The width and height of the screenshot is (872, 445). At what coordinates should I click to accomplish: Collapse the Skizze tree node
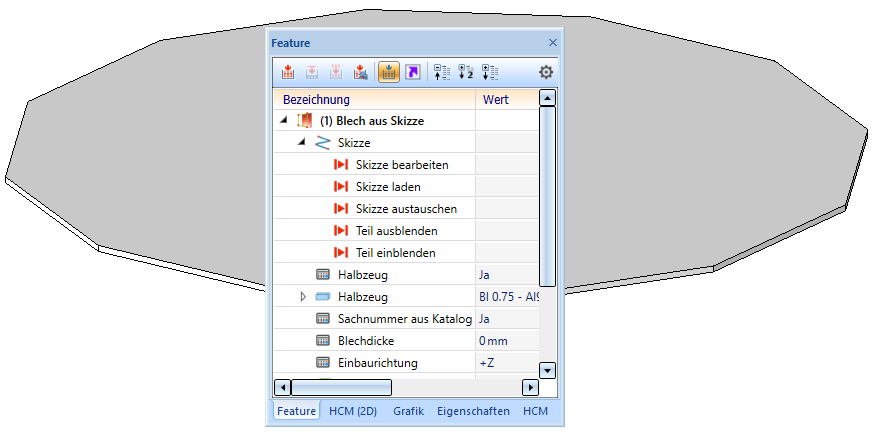click(302, 143)
